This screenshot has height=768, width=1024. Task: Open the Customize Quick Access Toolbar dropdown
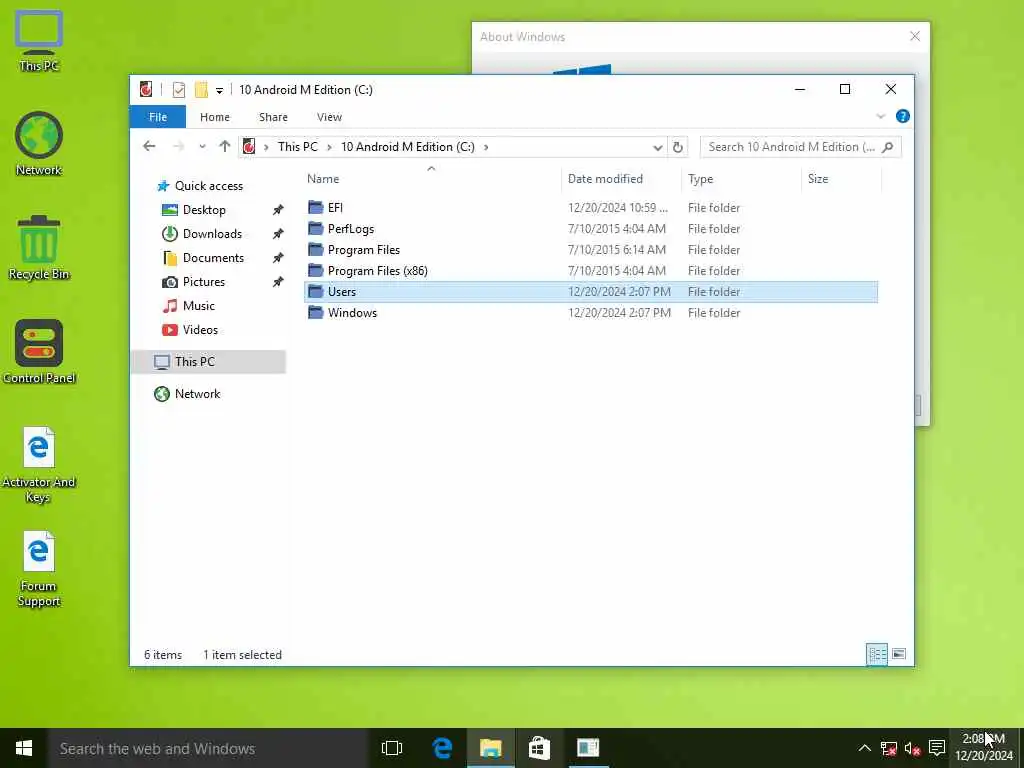(219, 90)
